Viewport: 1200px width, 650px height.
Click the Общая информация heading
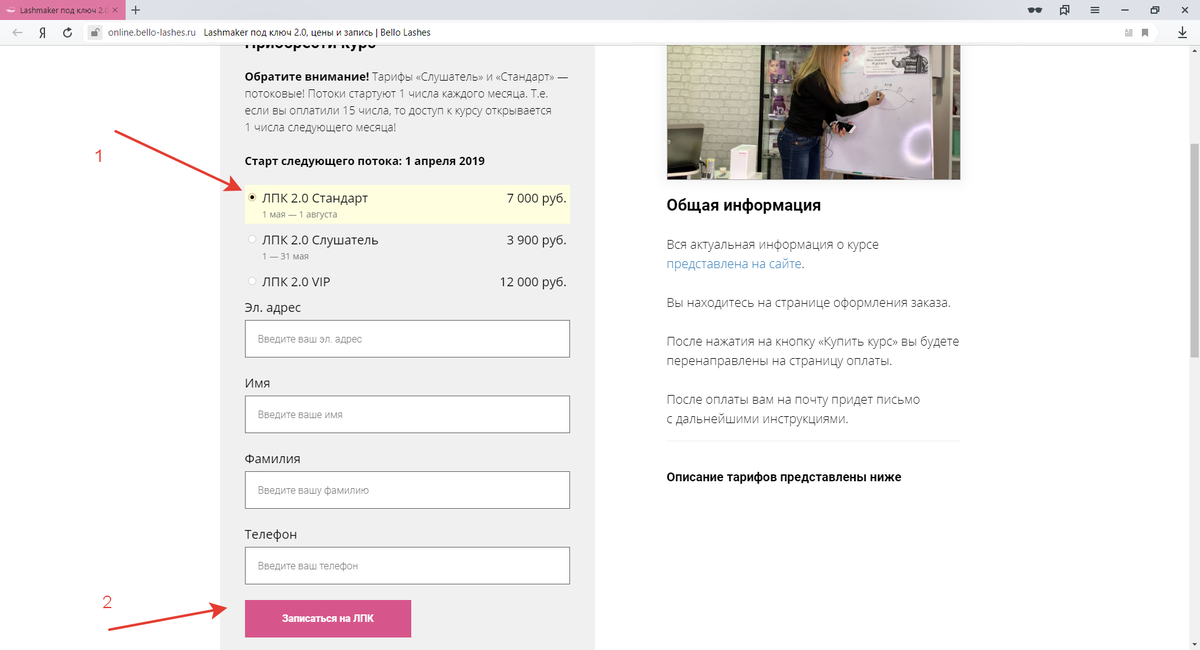coord(744,206)
